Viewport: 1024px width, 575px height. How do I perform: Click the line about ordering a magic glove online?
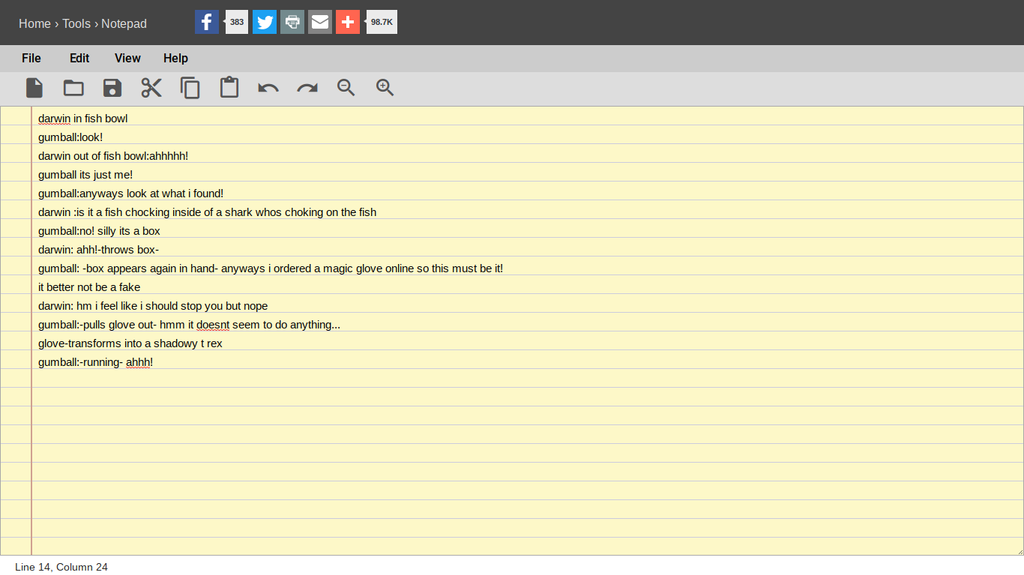click(x=270, y=269)
